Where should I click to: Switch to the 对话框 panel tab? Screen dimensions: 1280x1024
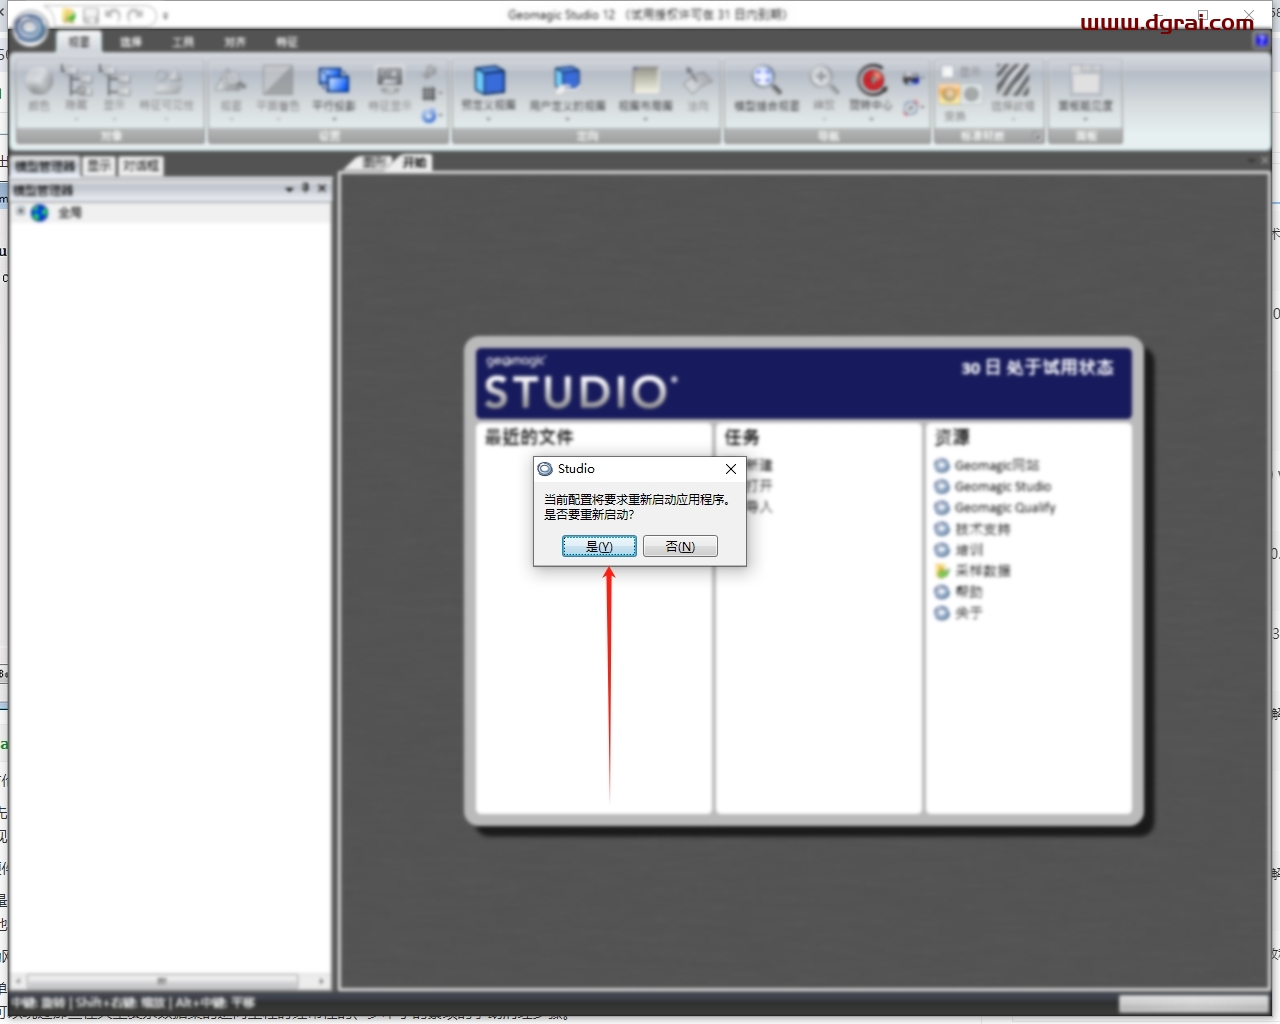141,166
